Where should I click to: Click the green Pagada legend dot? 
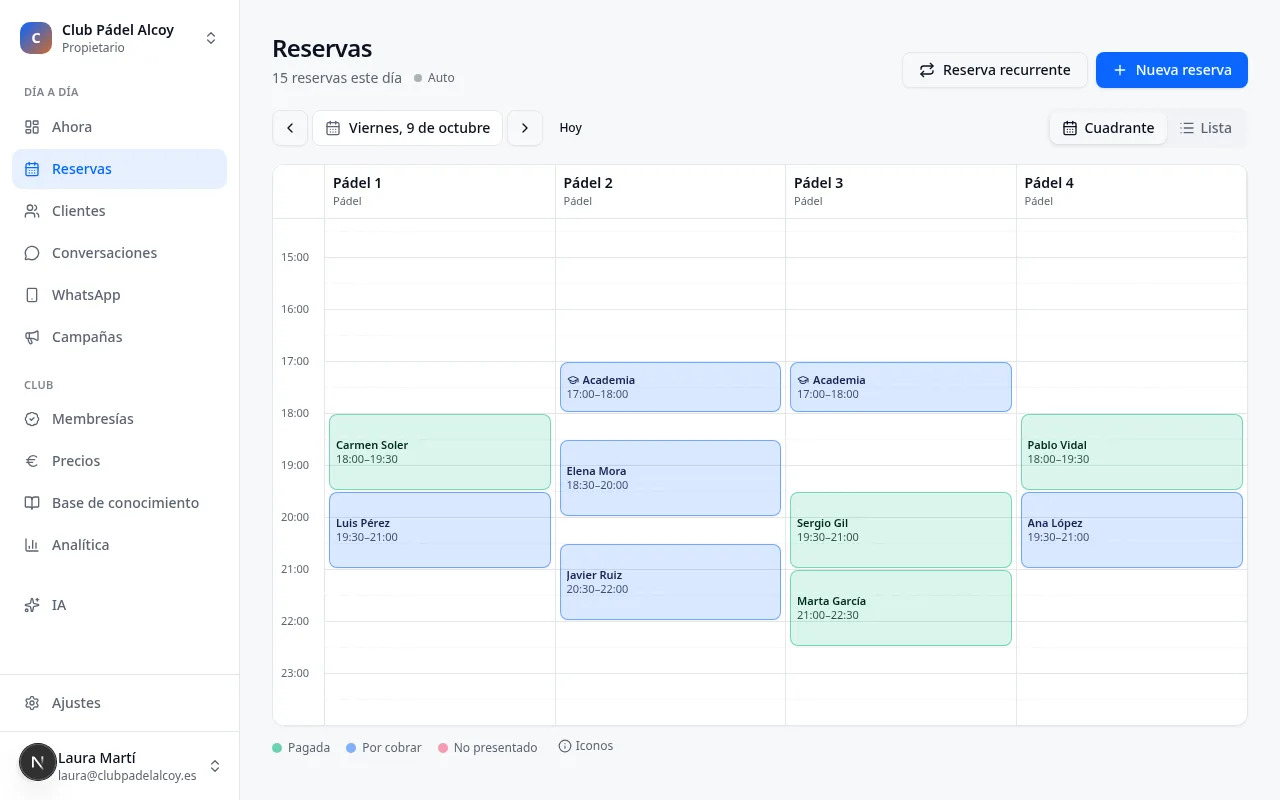click(x=277, y=748)
